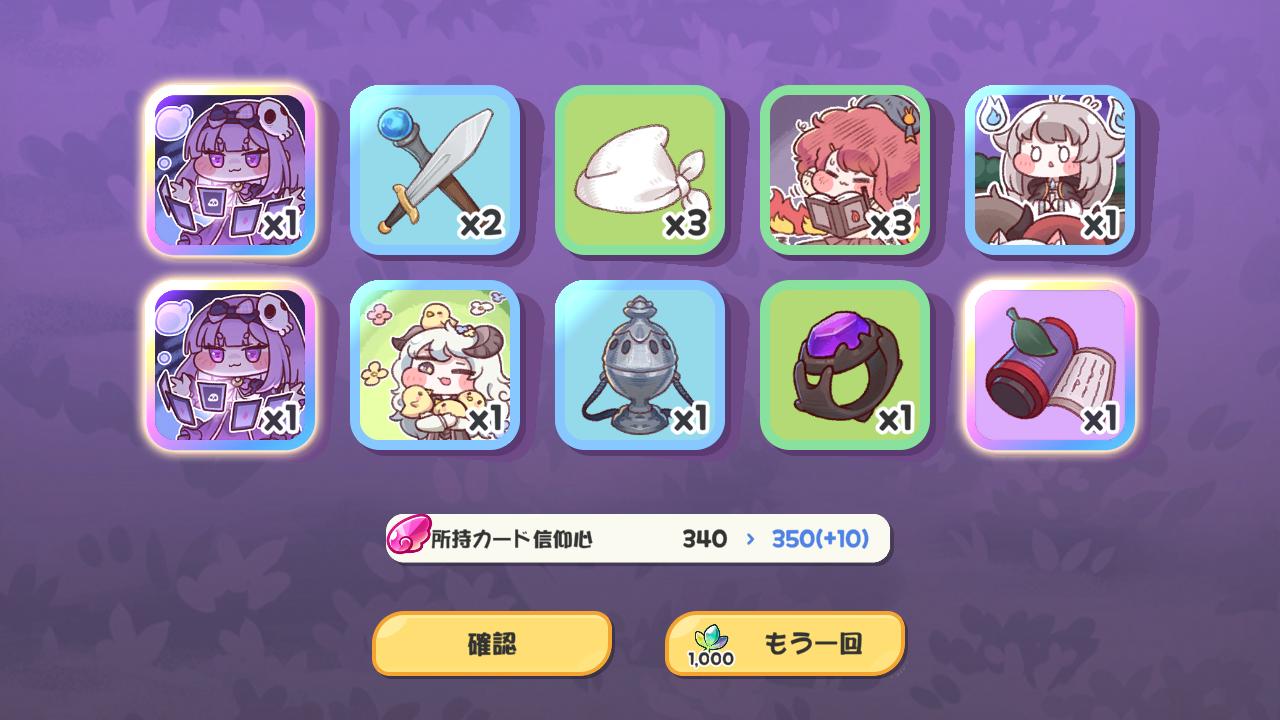
Task: Tap the x2 count on sword item
Action: tap(480, 225)
